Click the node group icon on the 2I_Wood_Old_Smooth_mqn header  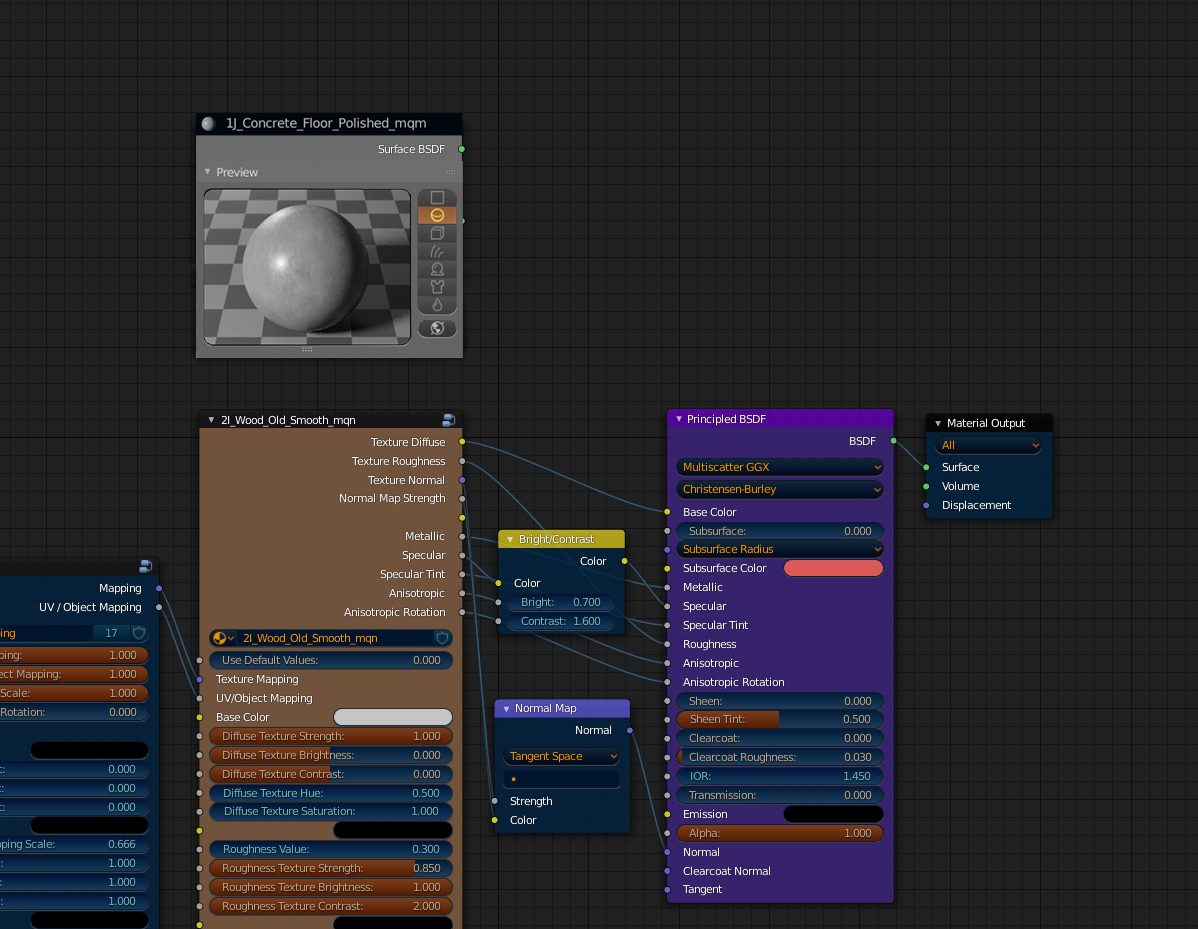(448, 420)
